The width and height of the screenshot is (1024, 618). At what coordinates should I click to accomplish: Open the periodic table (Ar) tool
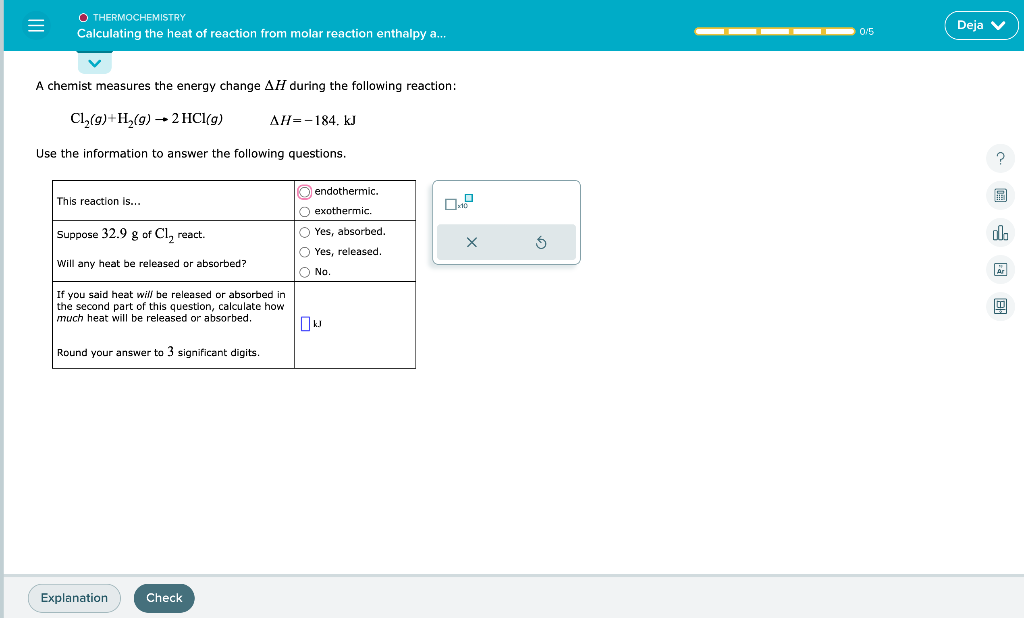point(1000,269)
